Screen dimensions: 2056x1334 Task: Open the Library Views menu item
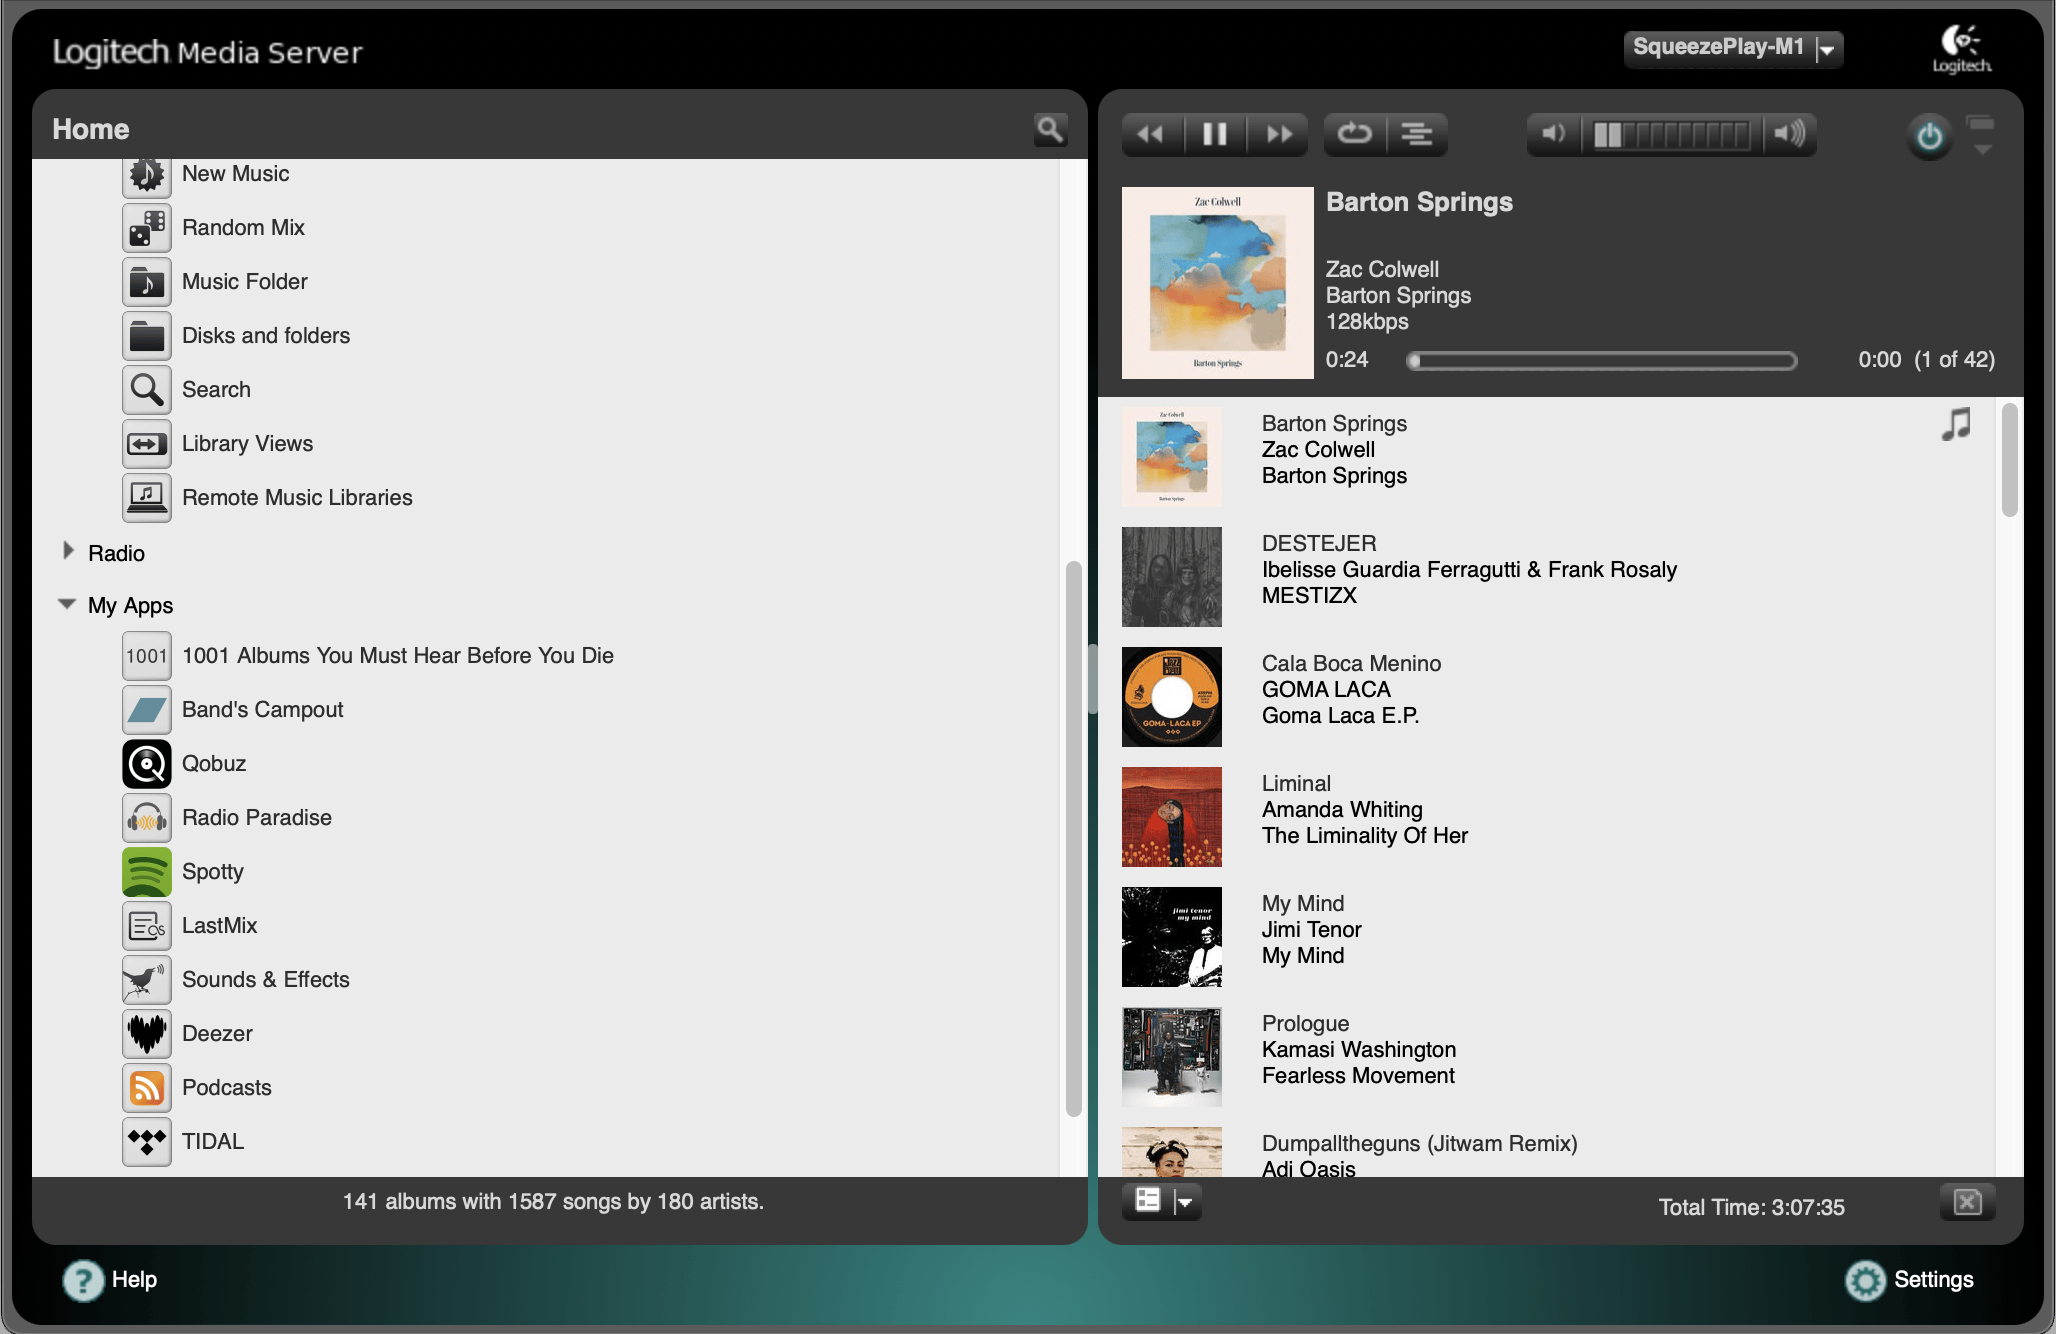247,444
